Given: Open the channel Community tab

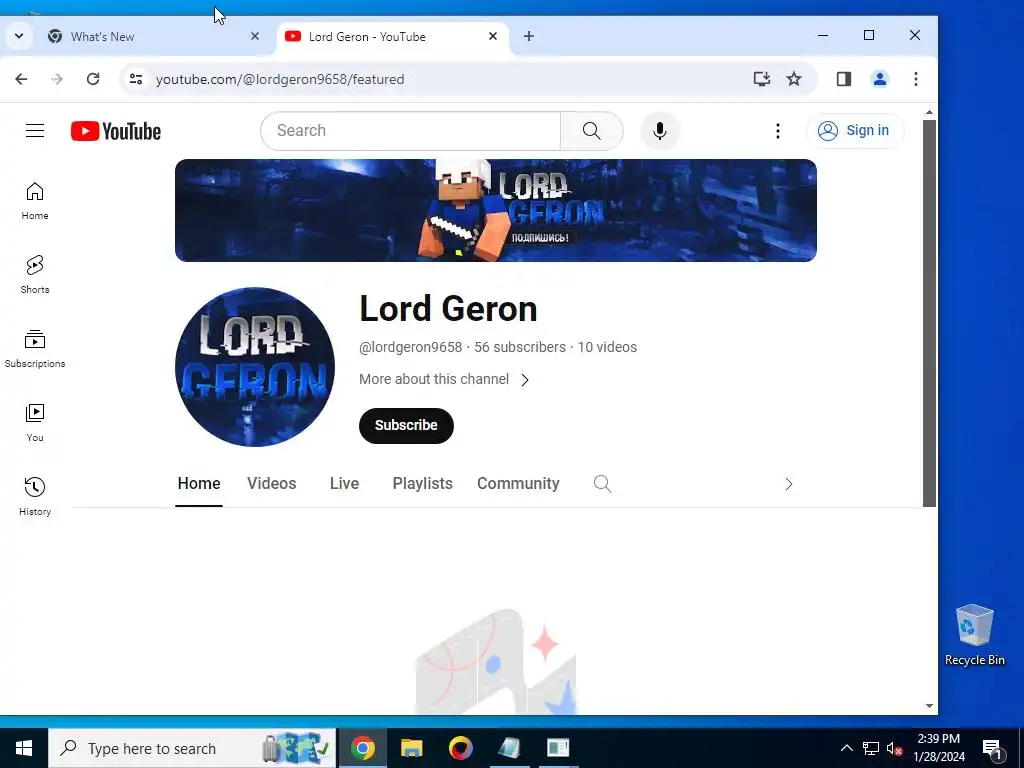Looking at the screenshot, I should coord(518,484).
